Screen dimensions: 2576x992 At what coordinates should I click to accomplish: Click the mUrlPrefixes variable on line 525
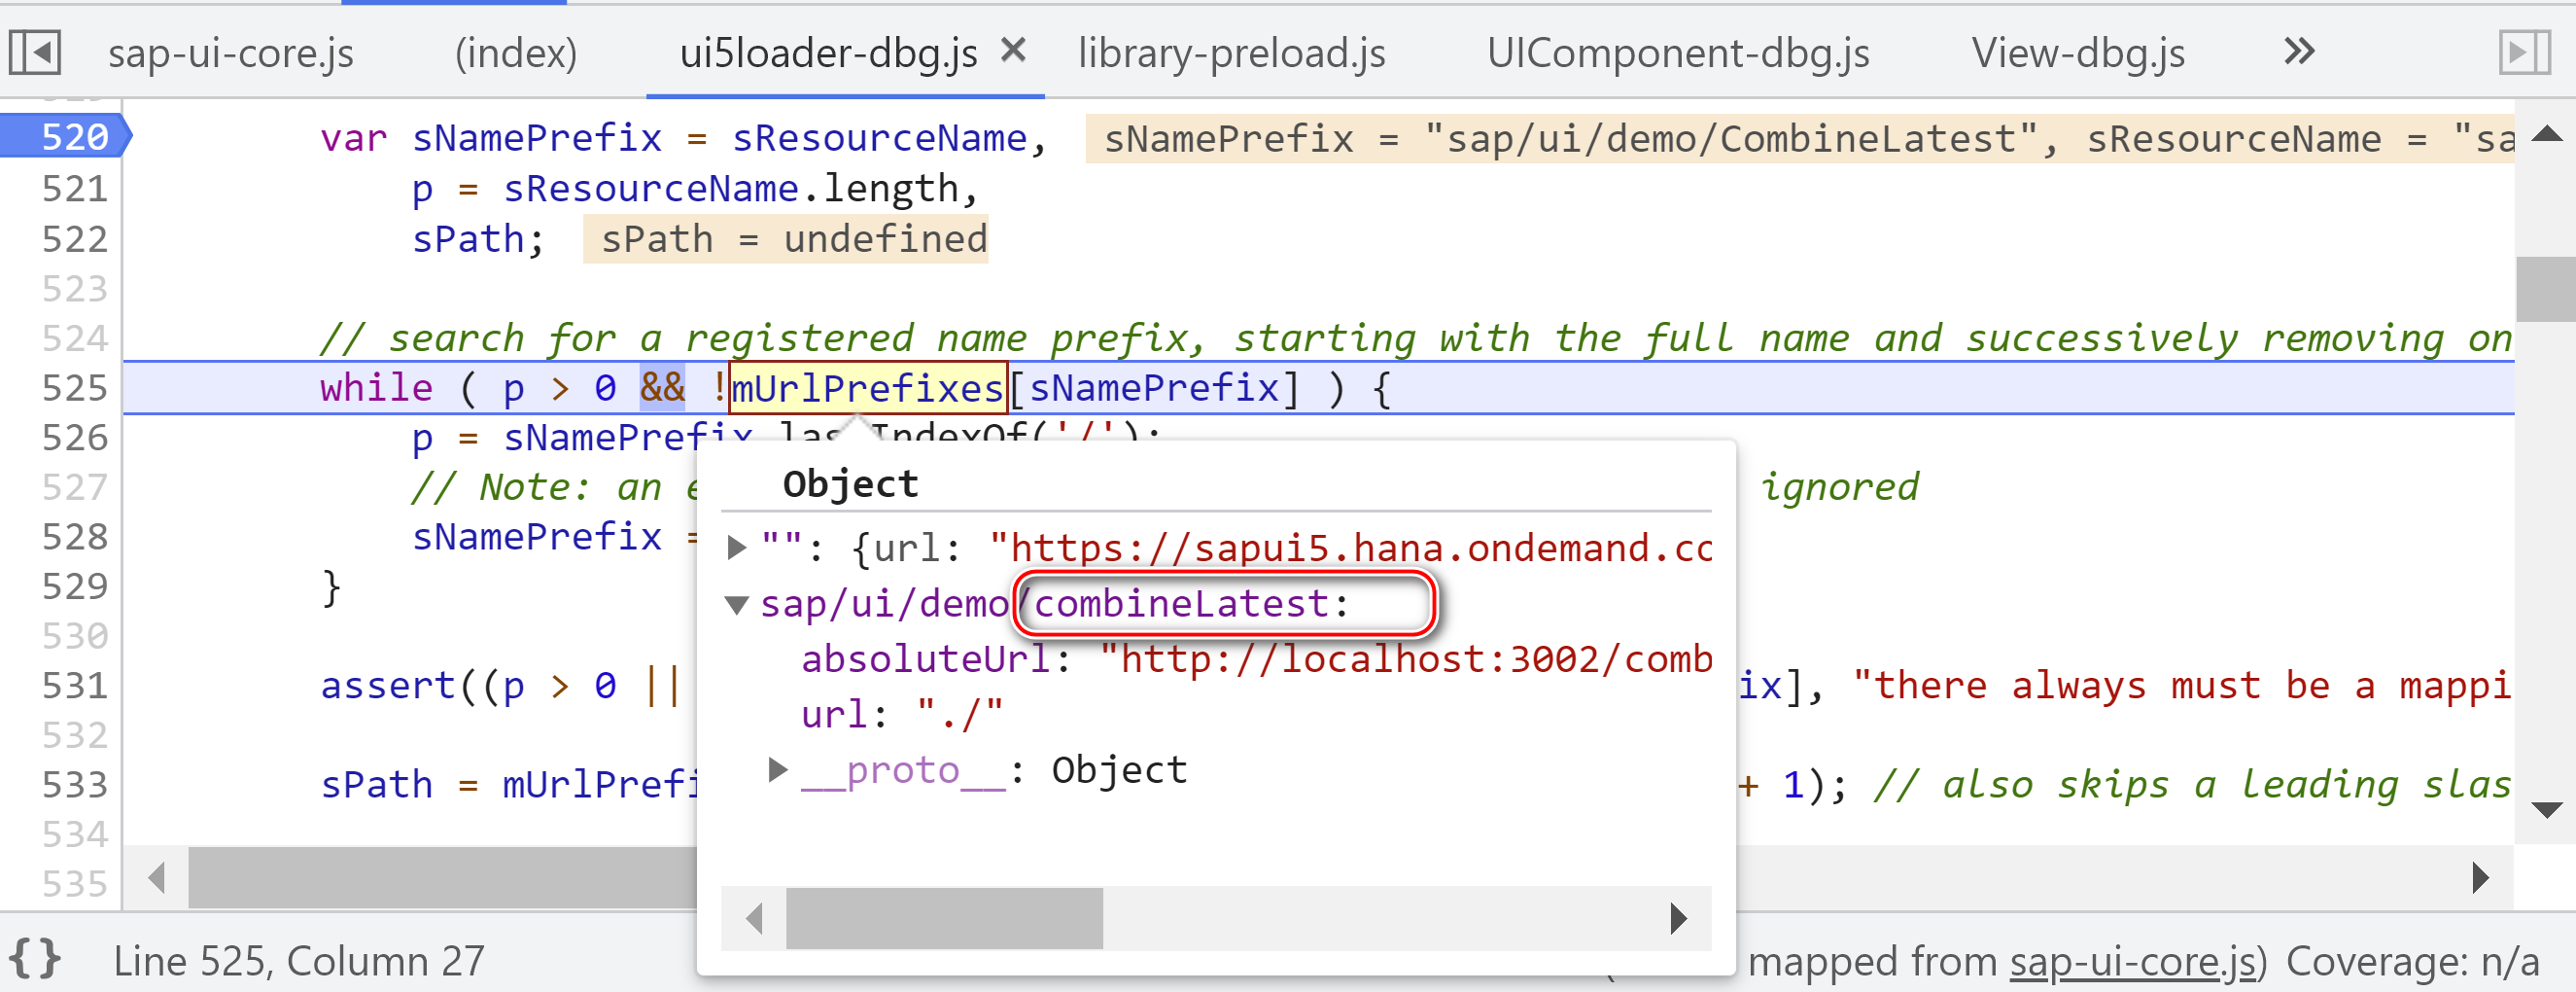(867, 388)
